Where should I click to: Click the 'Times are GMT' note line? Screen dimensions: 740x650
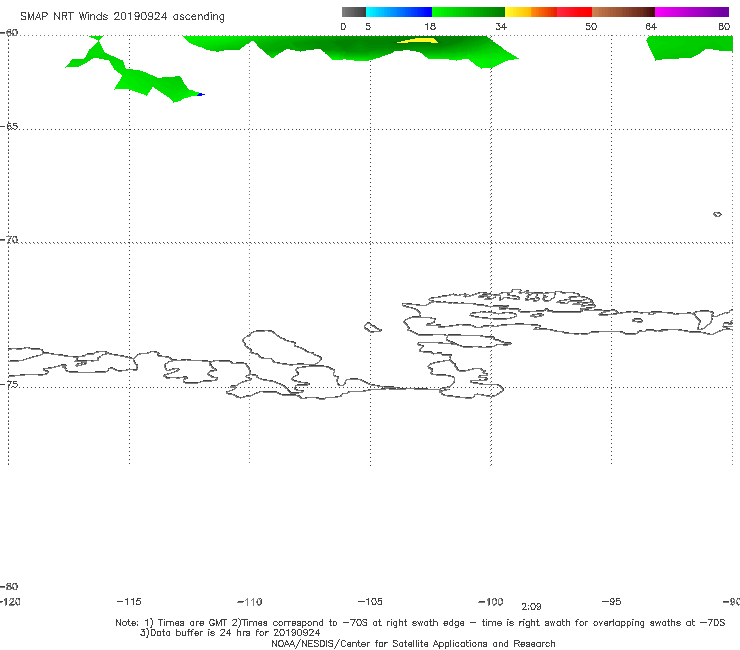coord(420,623)
